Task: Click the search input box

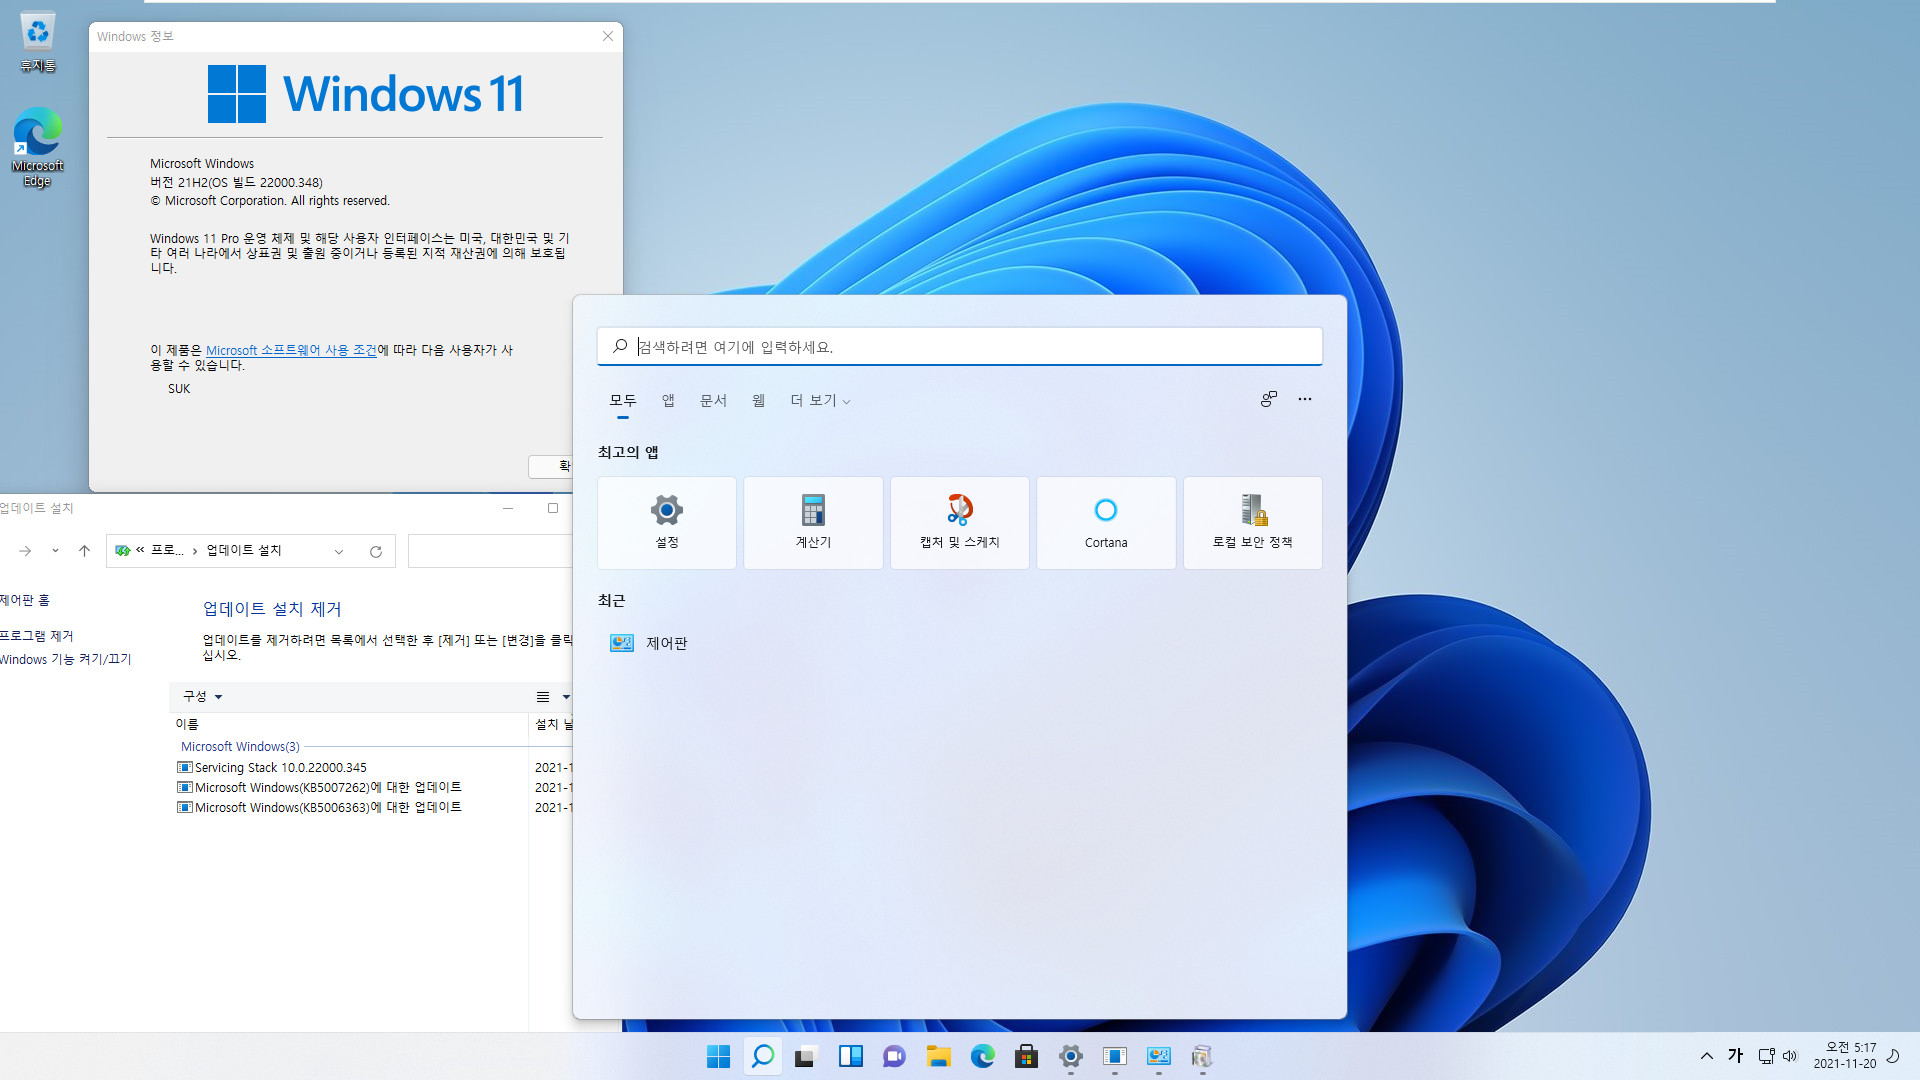Action: (x=960, y=346)
